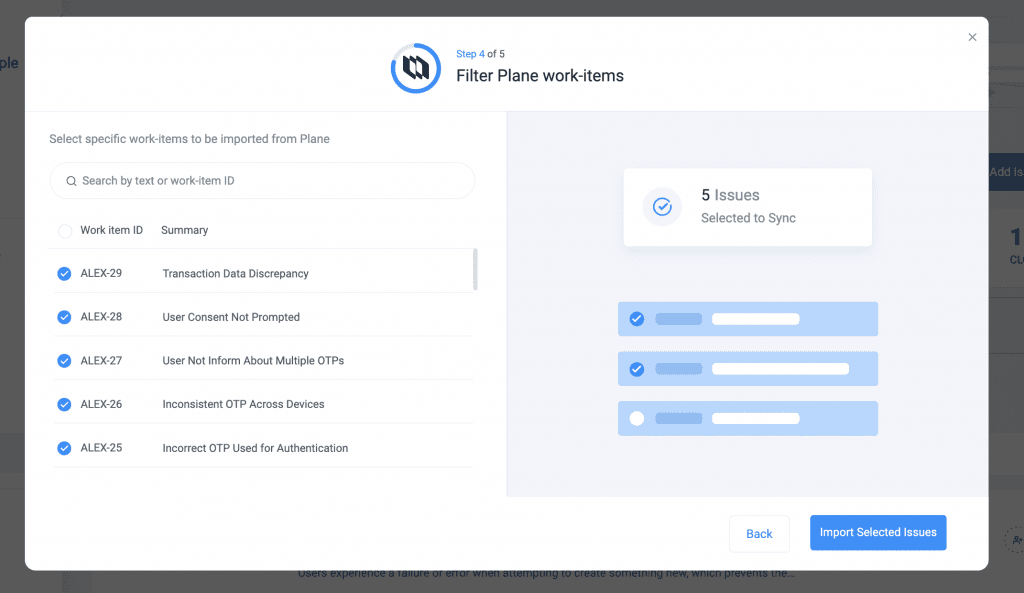Click 'Inconsistent OTP Across Devices' summary
The width and height of the screenshot is (1024, 593).
click(x=244, y=404)
